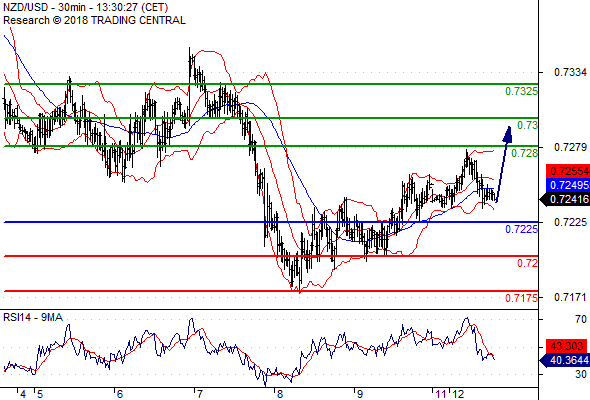Click the date marker 8 on time axis

pyautogui.click(x=280, y=394)
